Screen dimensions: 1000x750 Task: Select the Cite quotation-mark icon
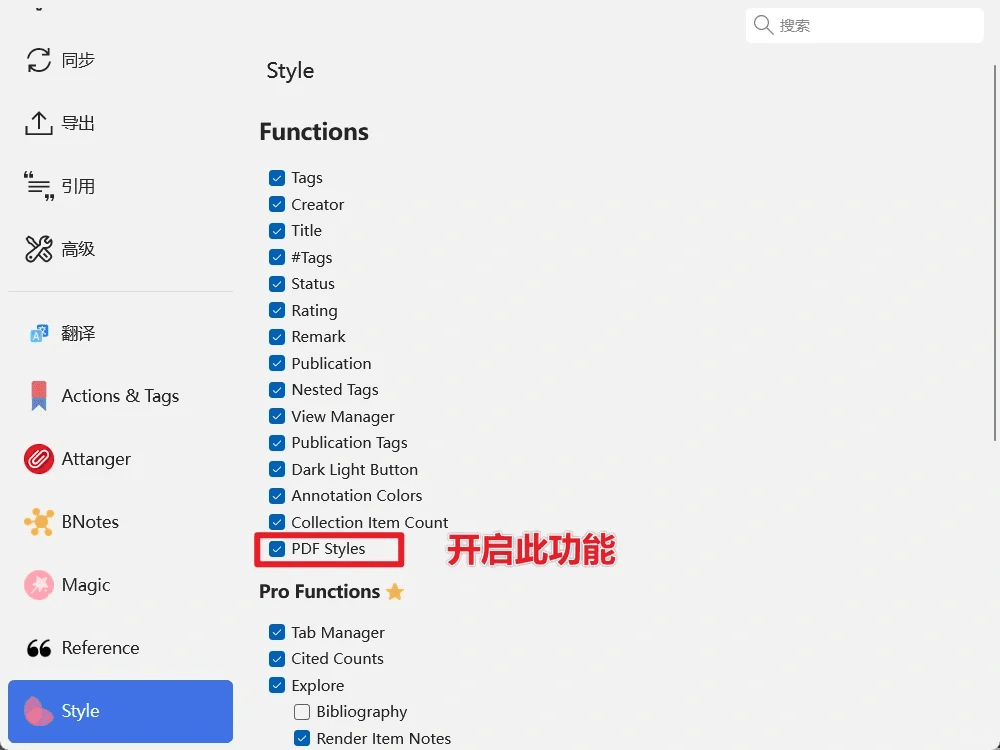point(38,186)
